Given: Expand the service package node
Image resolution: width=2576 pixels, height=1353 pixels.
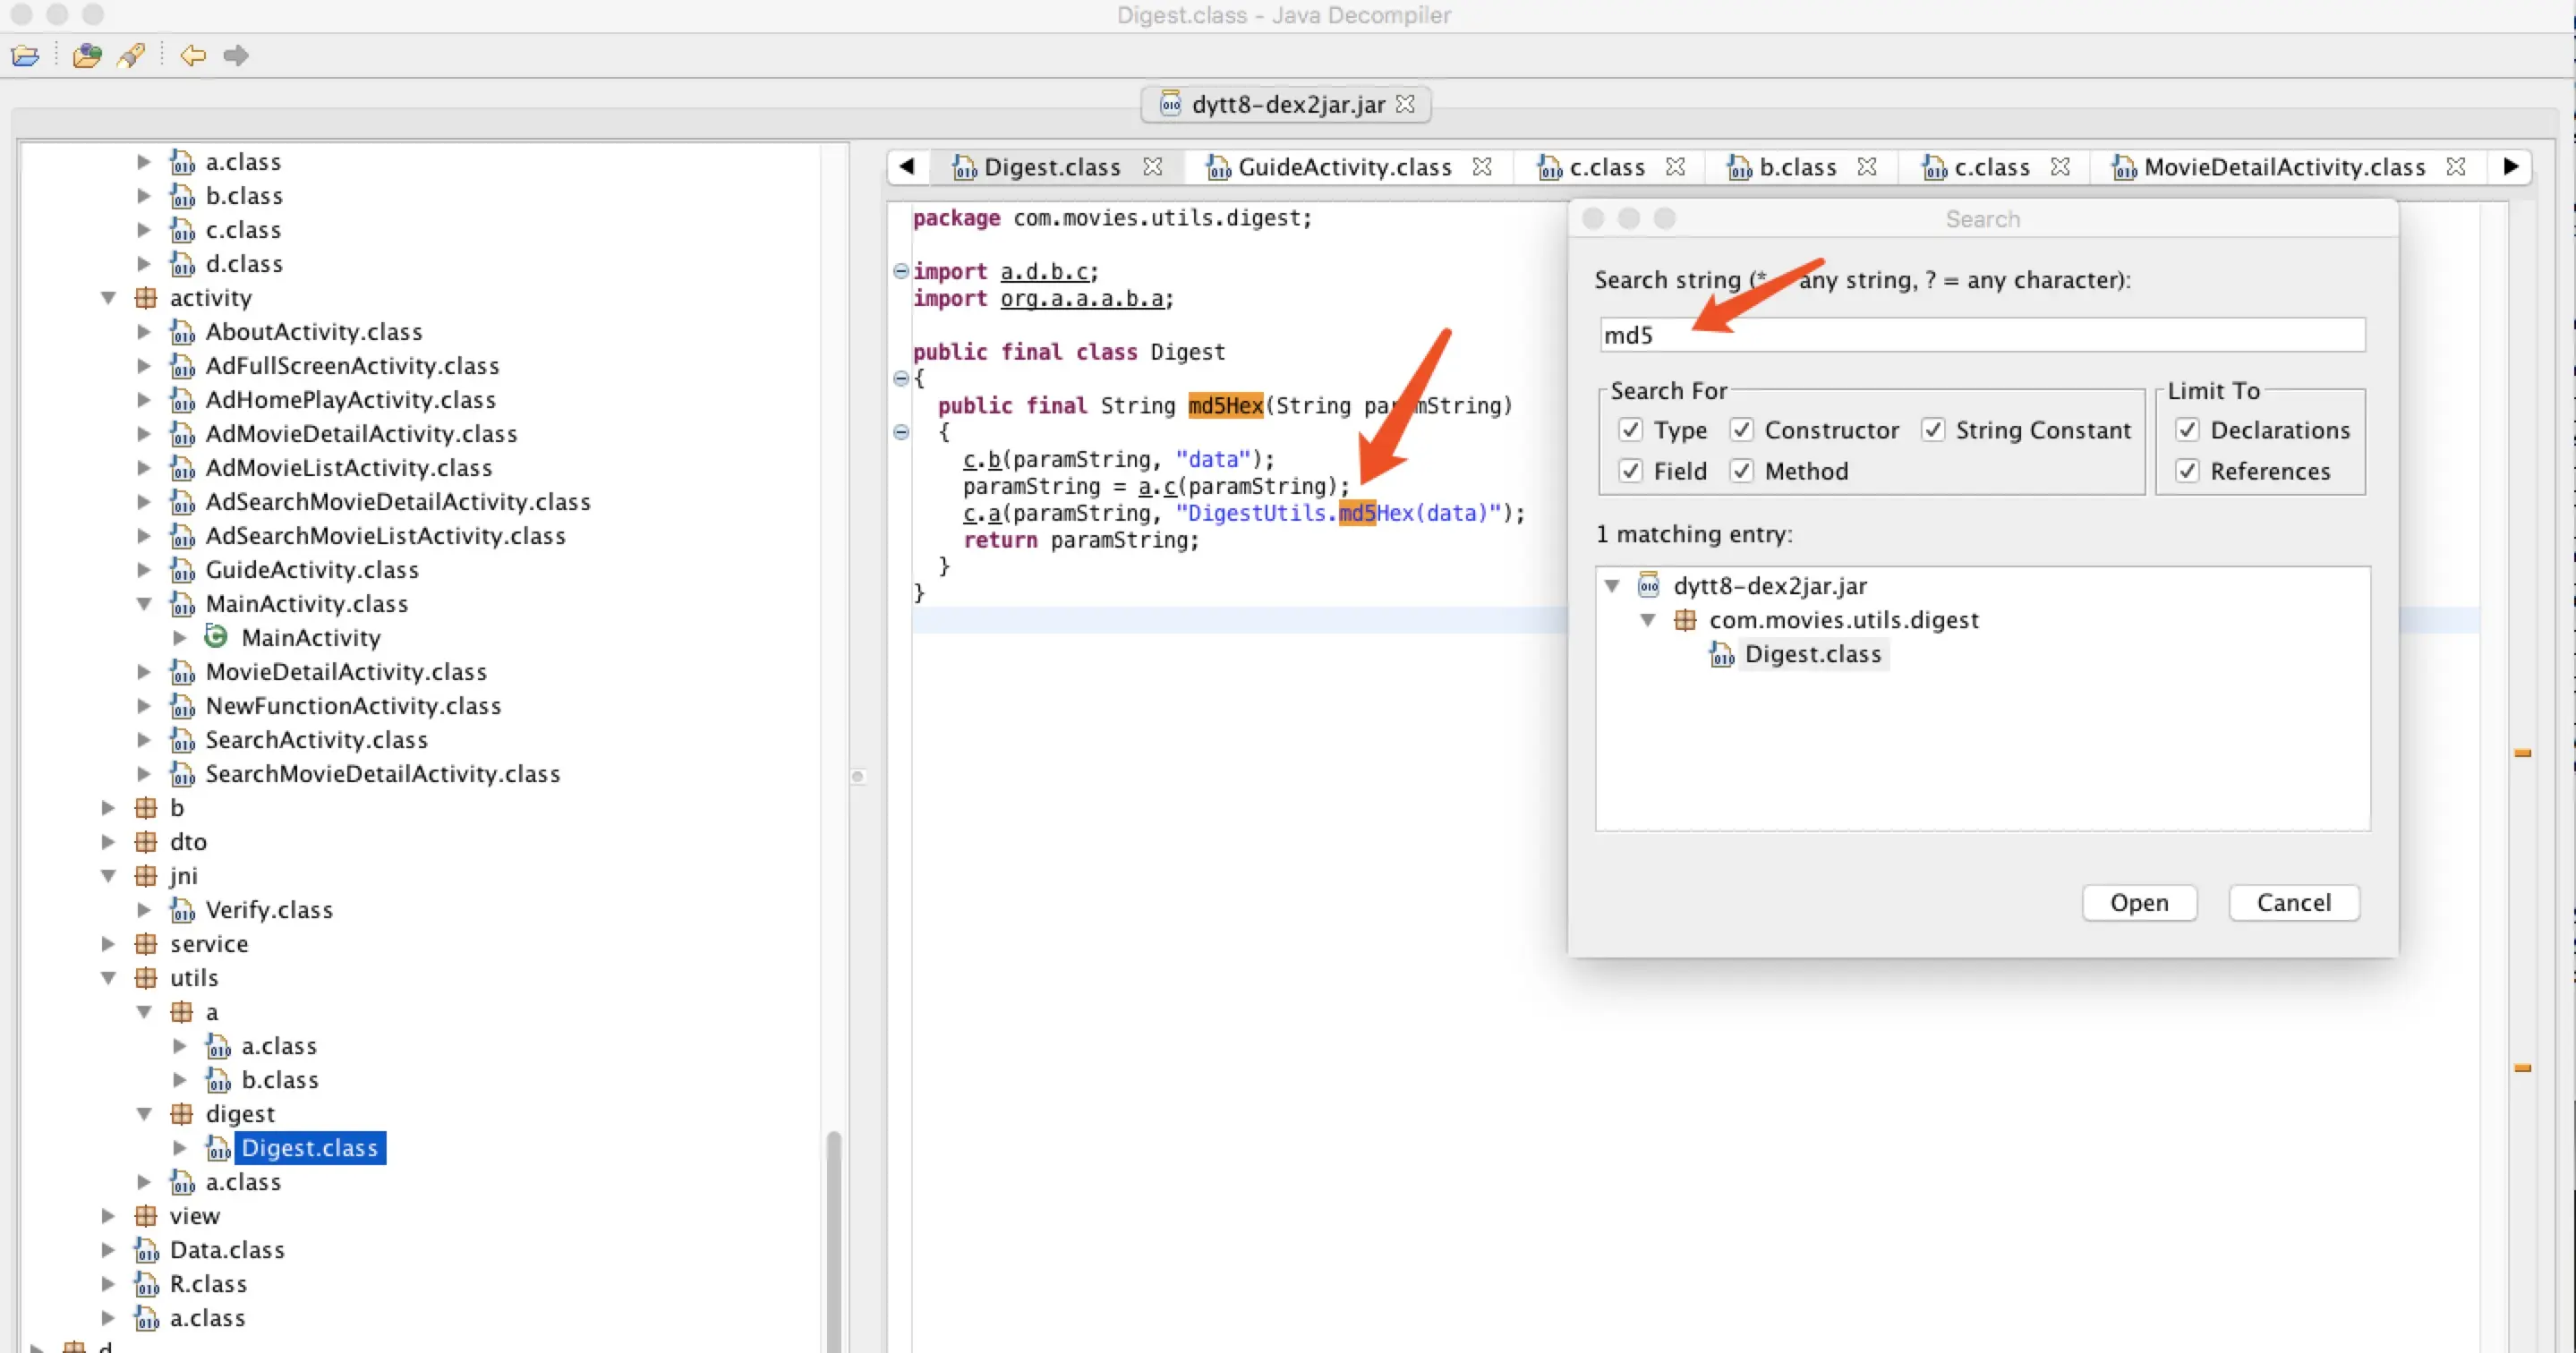Looking at the screenshot, I should 108,944.
